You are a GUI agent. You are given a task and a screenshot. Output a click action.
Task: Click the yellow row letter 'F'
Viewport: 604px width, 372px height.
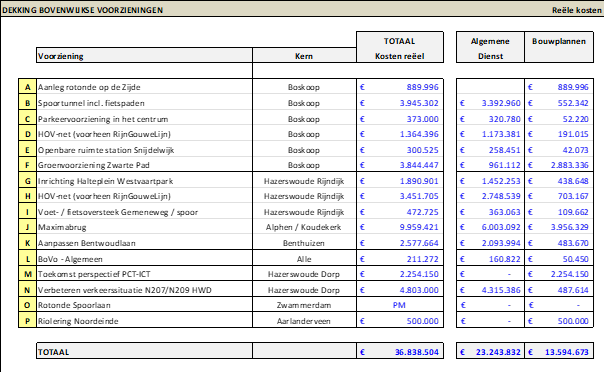click(27, 165)
